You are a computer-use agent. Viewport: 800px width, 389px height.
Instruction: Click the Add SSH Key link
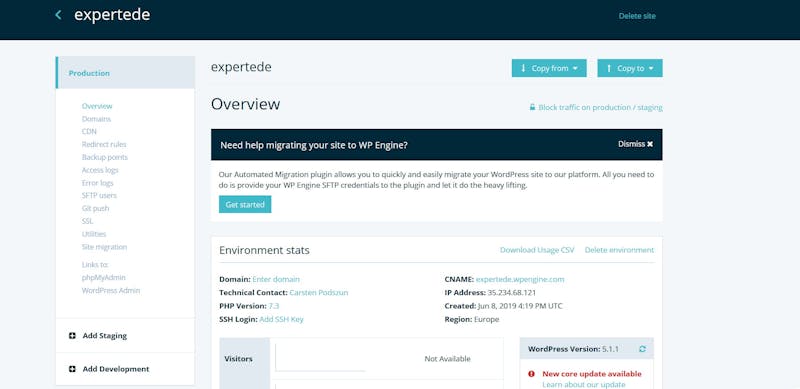point(282,319)
